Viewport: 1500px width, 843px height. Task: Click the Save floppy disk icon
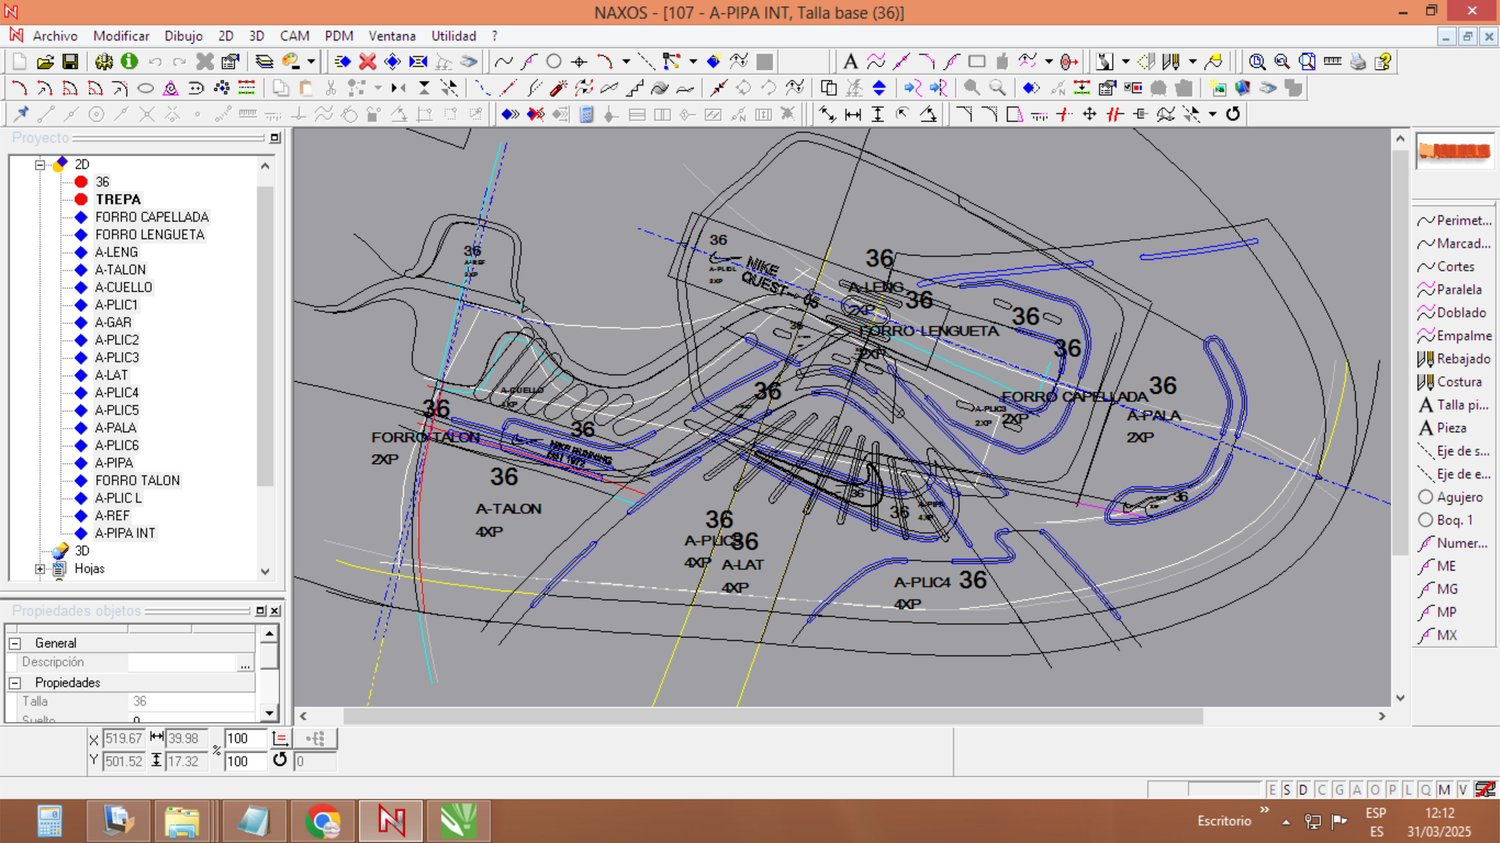(x=70, y=62)
